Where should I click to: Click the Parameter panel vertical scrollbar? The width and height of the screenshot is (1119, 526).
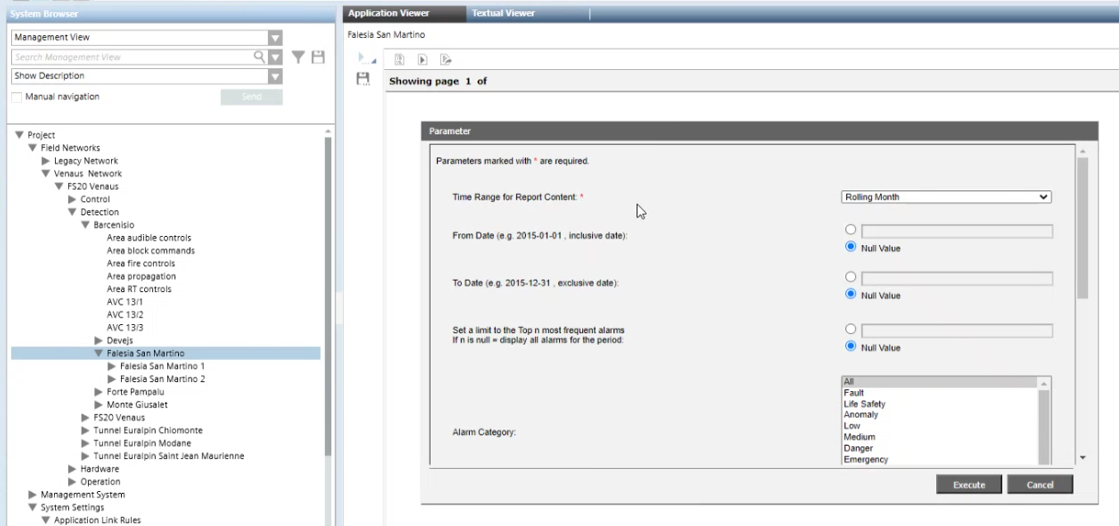[x=1082, y=230]
